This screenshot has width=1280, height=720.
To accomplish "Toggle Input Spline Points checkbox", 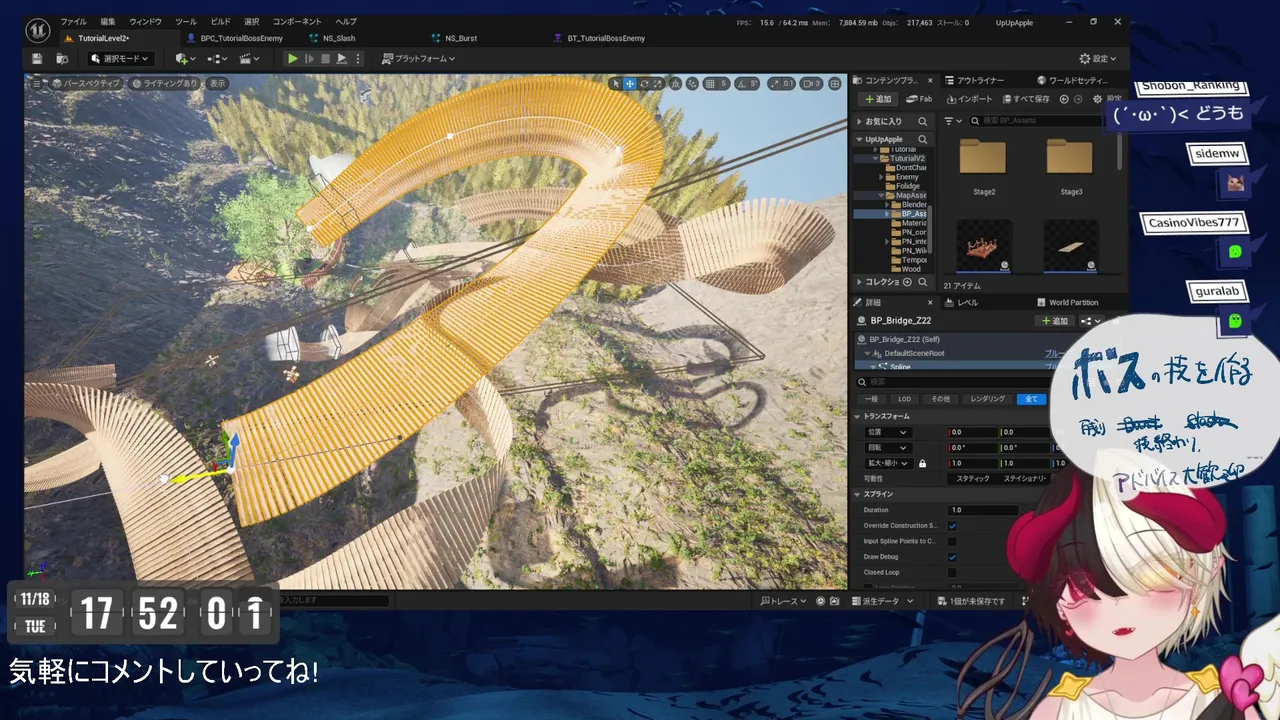I will 952,541.
